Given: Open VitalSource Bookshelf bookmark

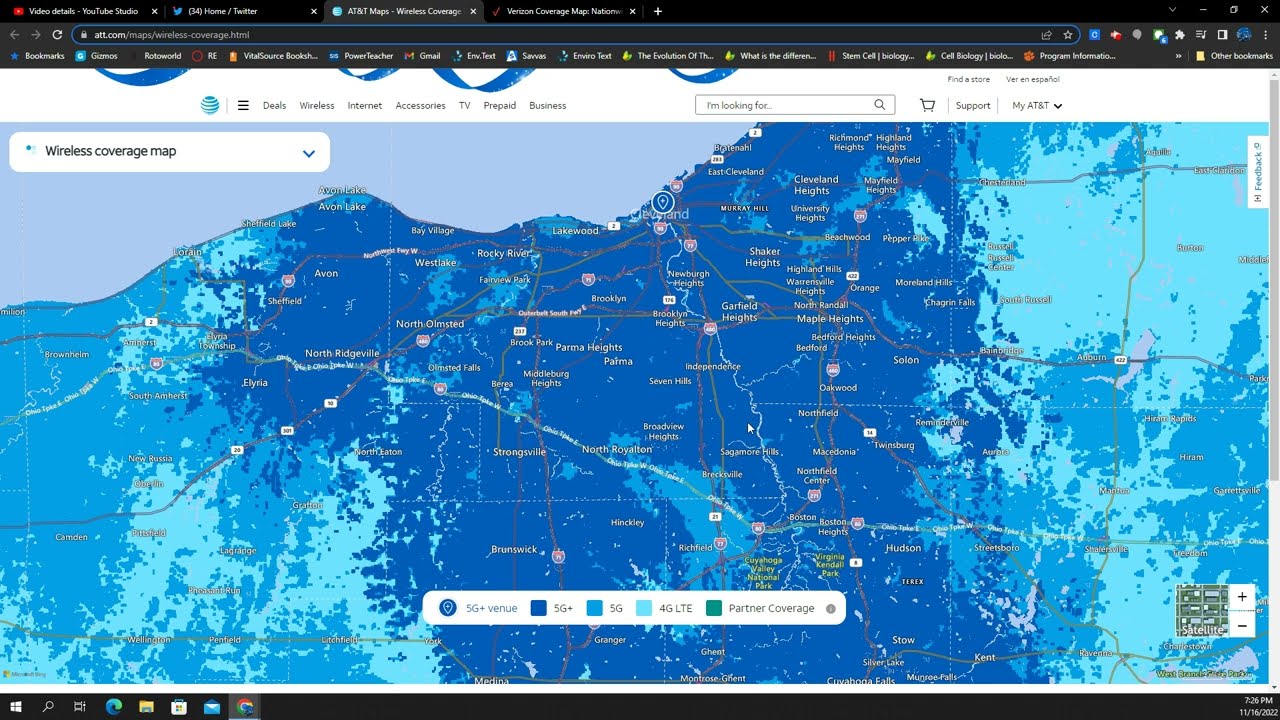Looking at the screenshot, I should click(x=272, y=56).
